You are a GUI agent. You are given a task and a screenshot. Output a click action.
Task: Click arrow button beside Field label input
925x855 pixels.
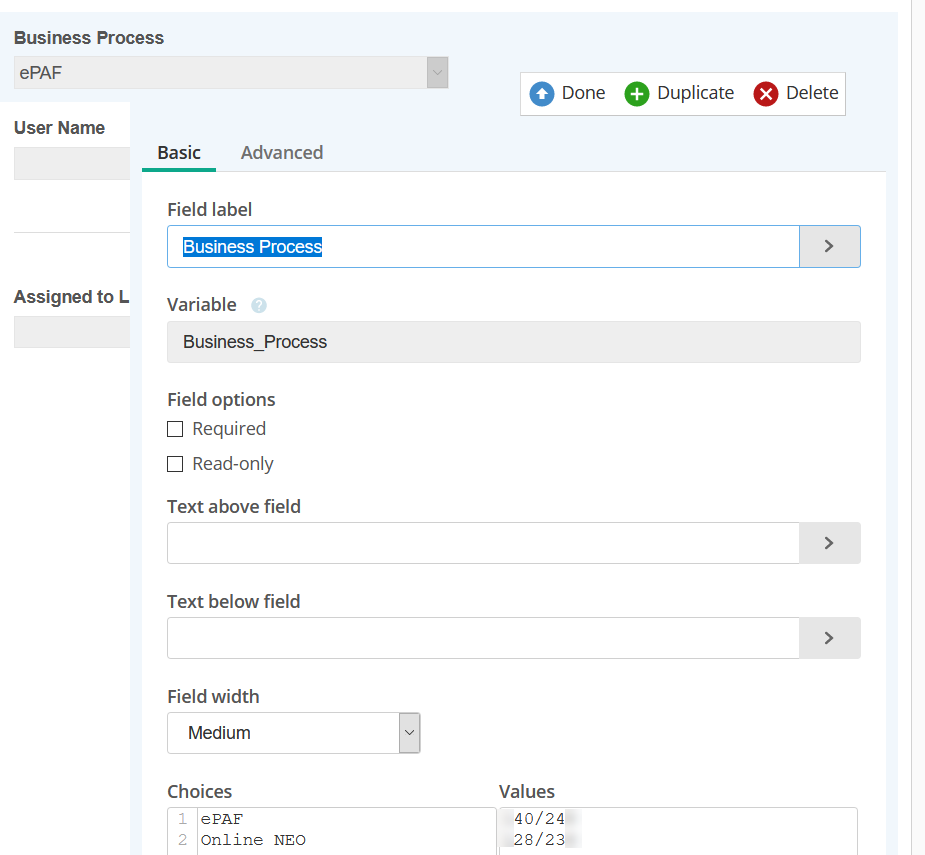pos(829,247)
